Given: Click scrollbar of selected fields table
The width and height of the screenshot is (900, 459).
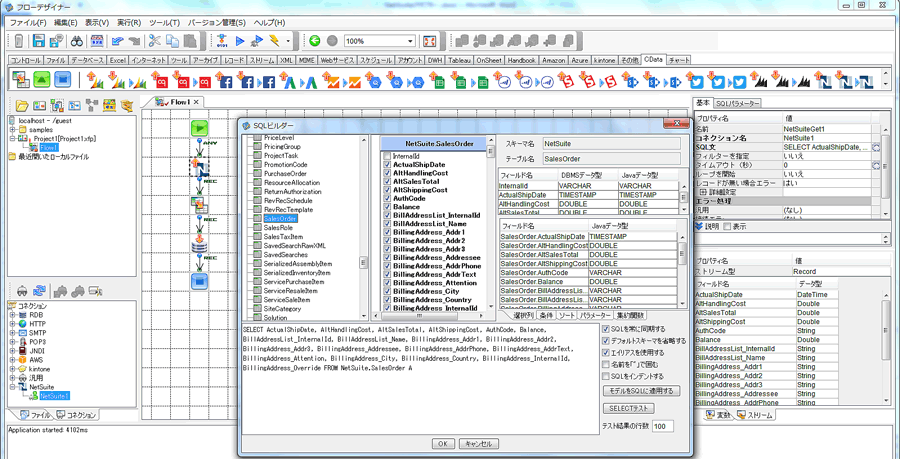Looking at the screenshot, I should 683,269.
